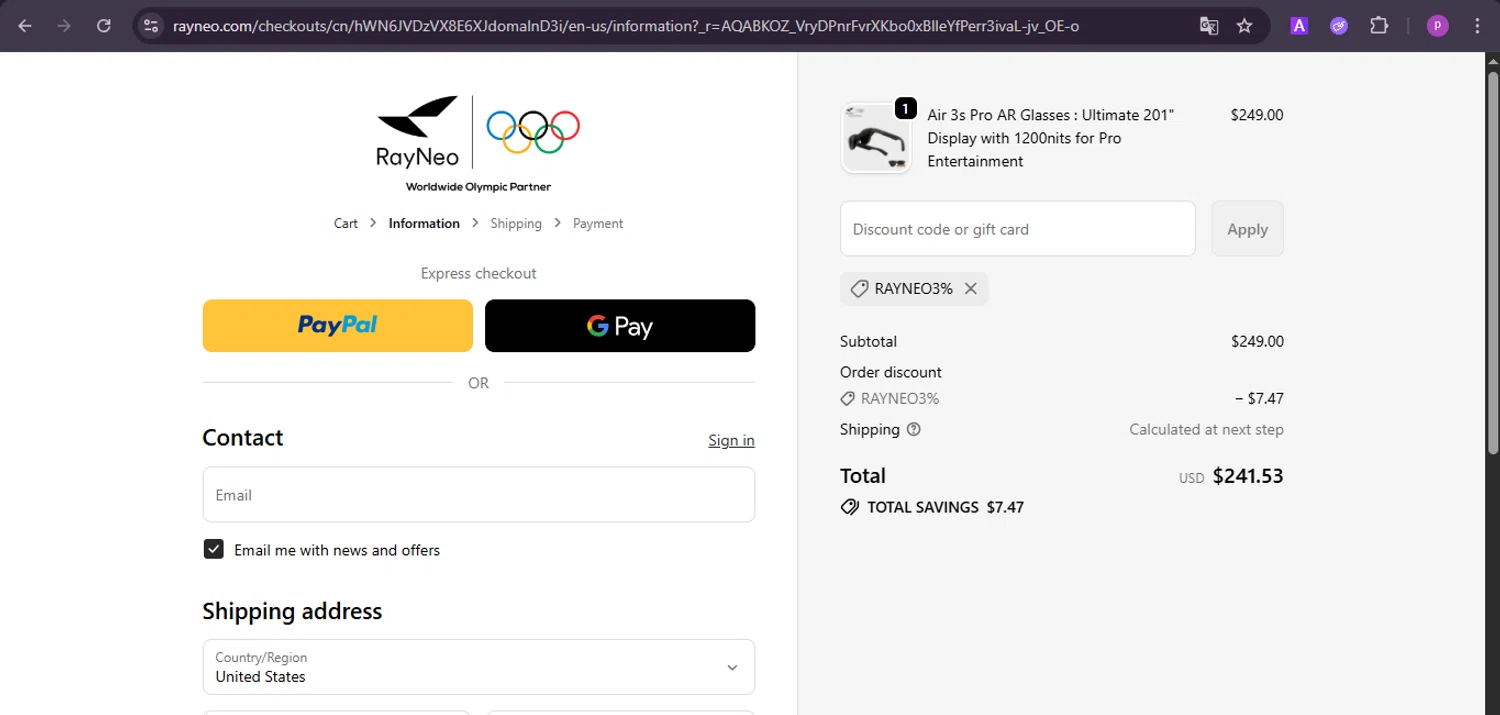Open the Chrome profile avatar

[1437, 26]
